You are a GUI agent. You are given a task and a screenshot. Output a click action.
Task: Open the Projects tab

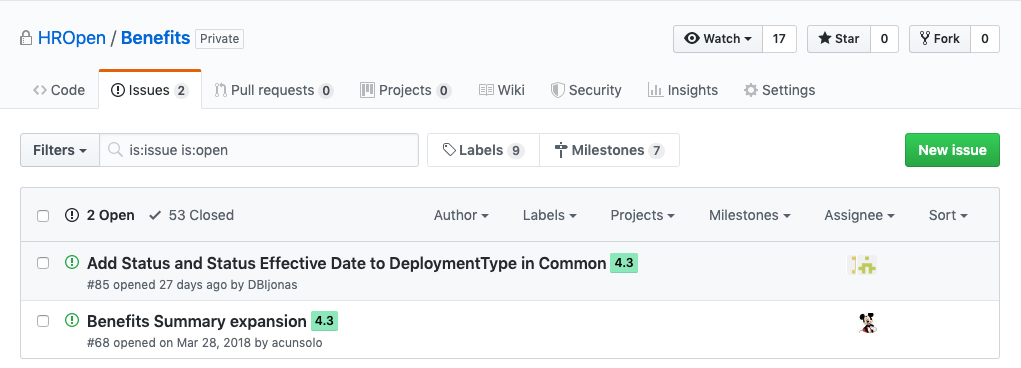[x=406, y=90]
